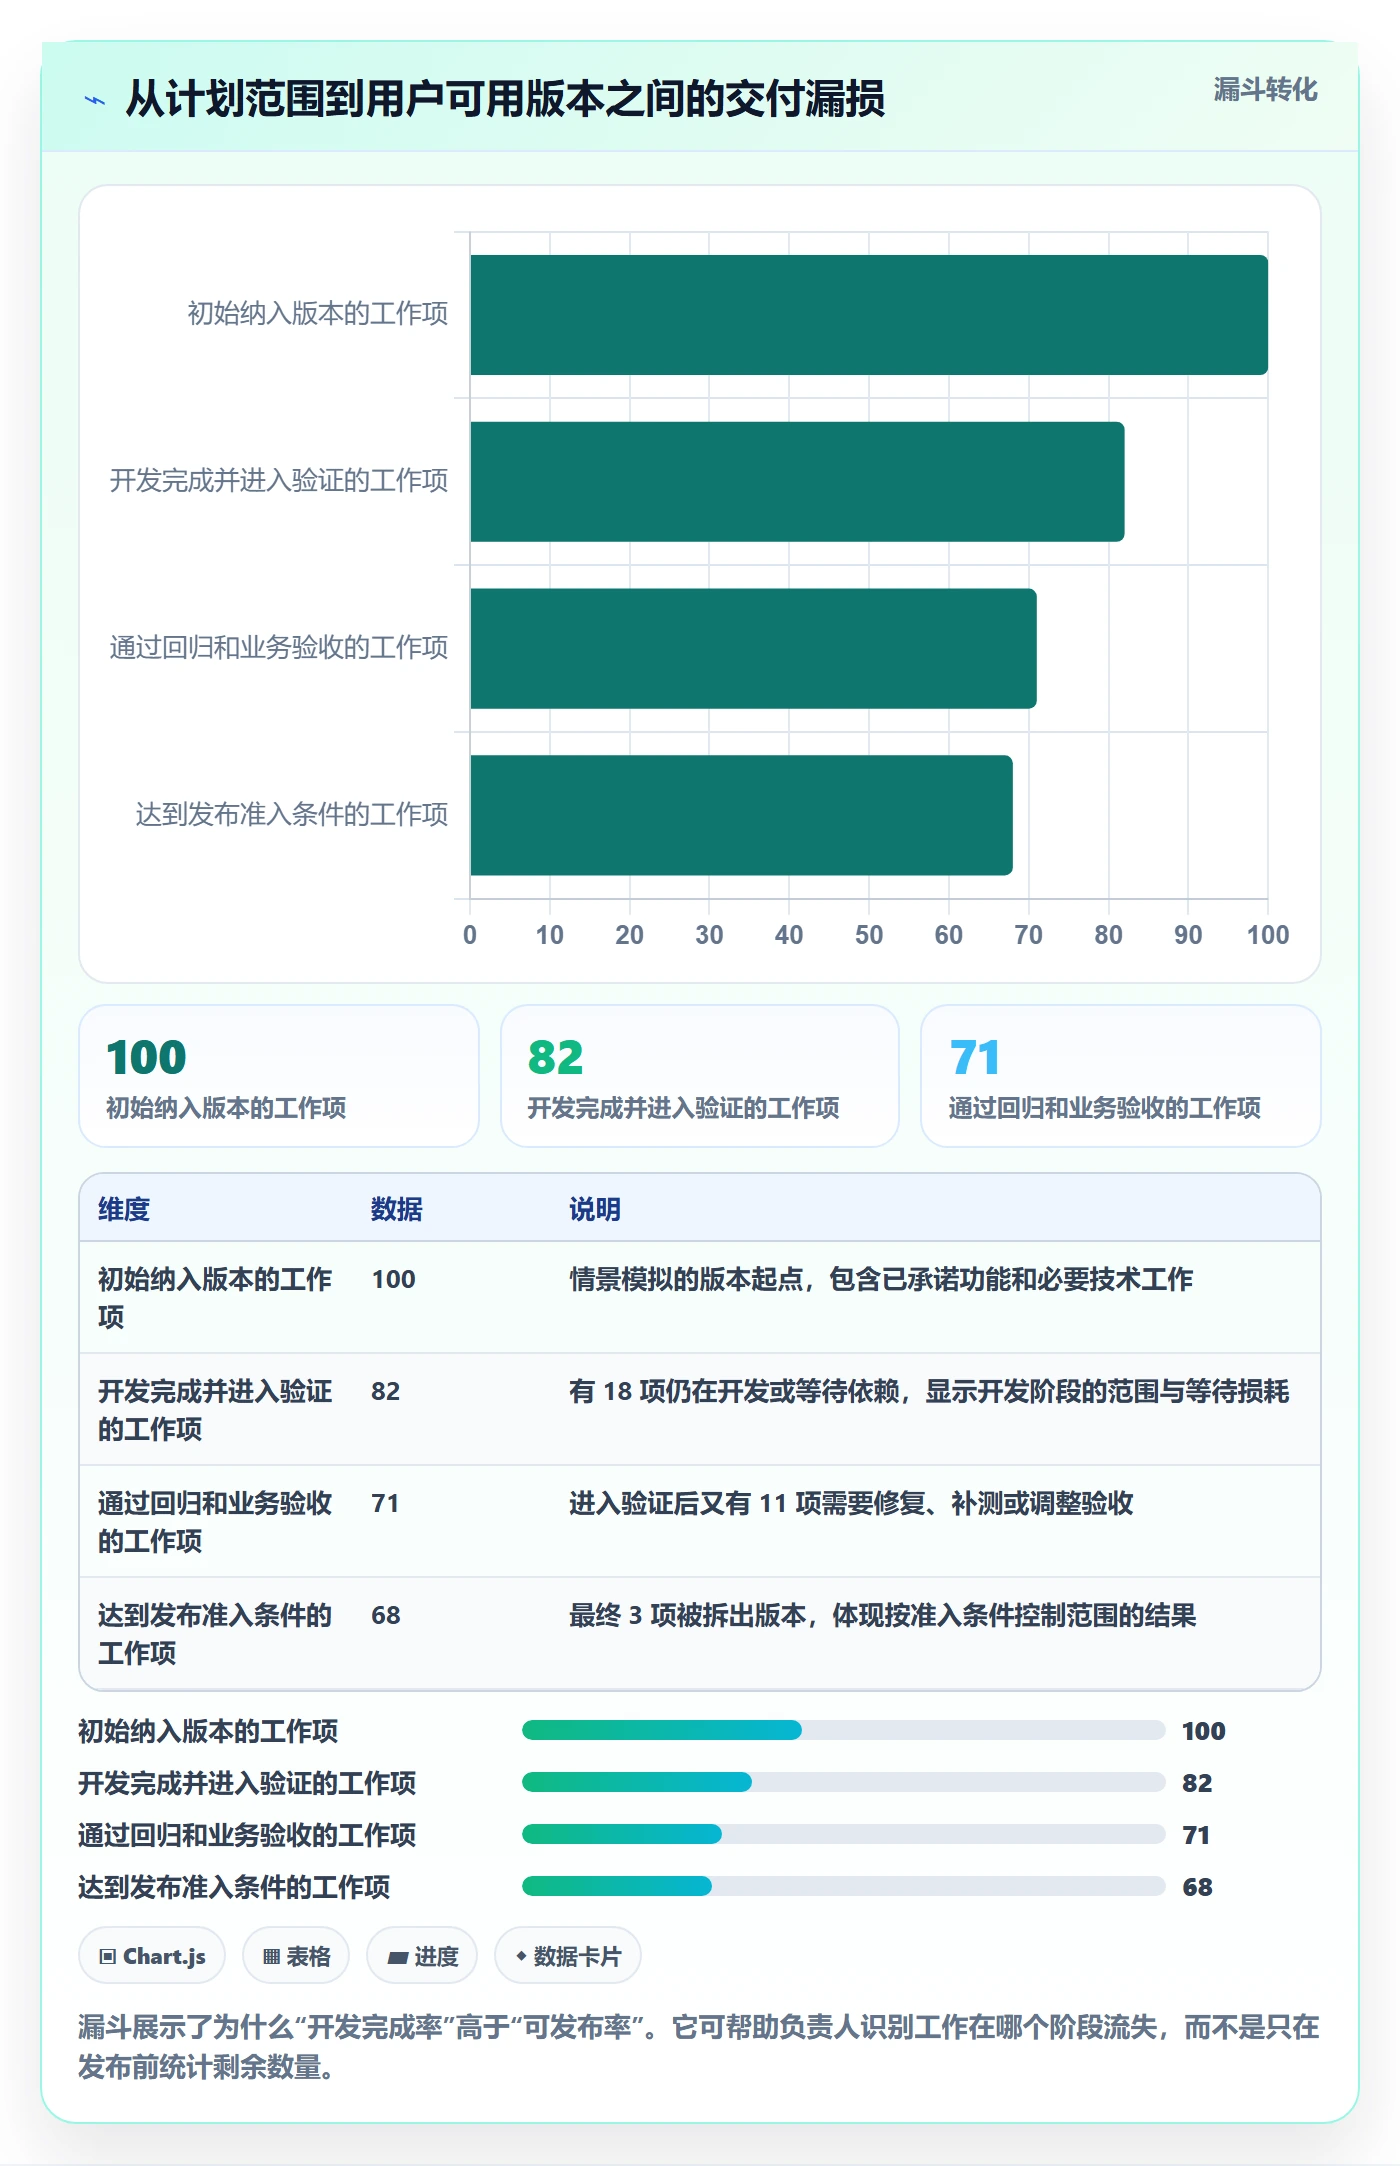The height and width of the screenshot is (2166, 1400).
Task: Click the 漏斗转化 label in the header
Action: point(1265,90)
